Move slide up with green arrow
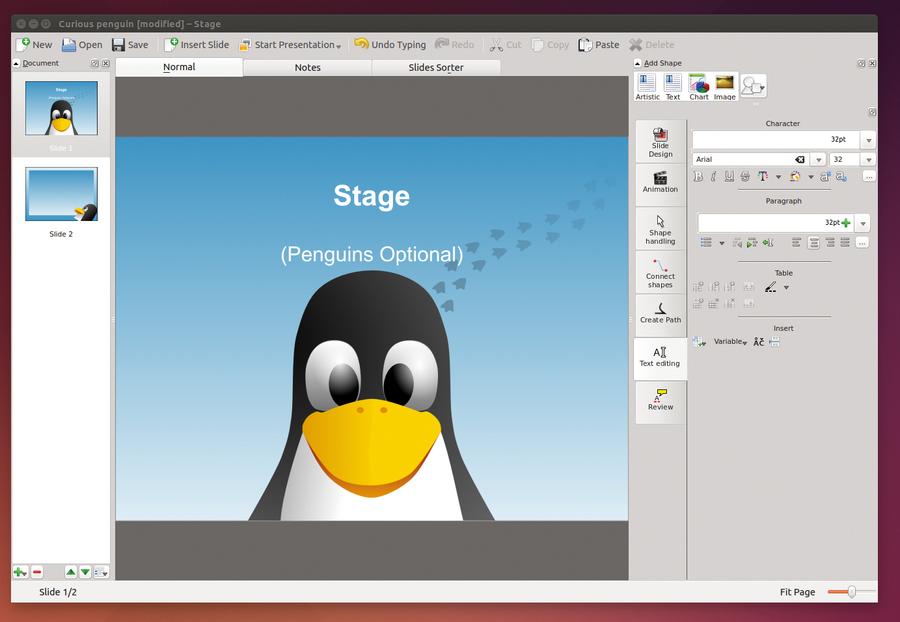This screenshot has width=900, height=622. (x=71, y=572)
